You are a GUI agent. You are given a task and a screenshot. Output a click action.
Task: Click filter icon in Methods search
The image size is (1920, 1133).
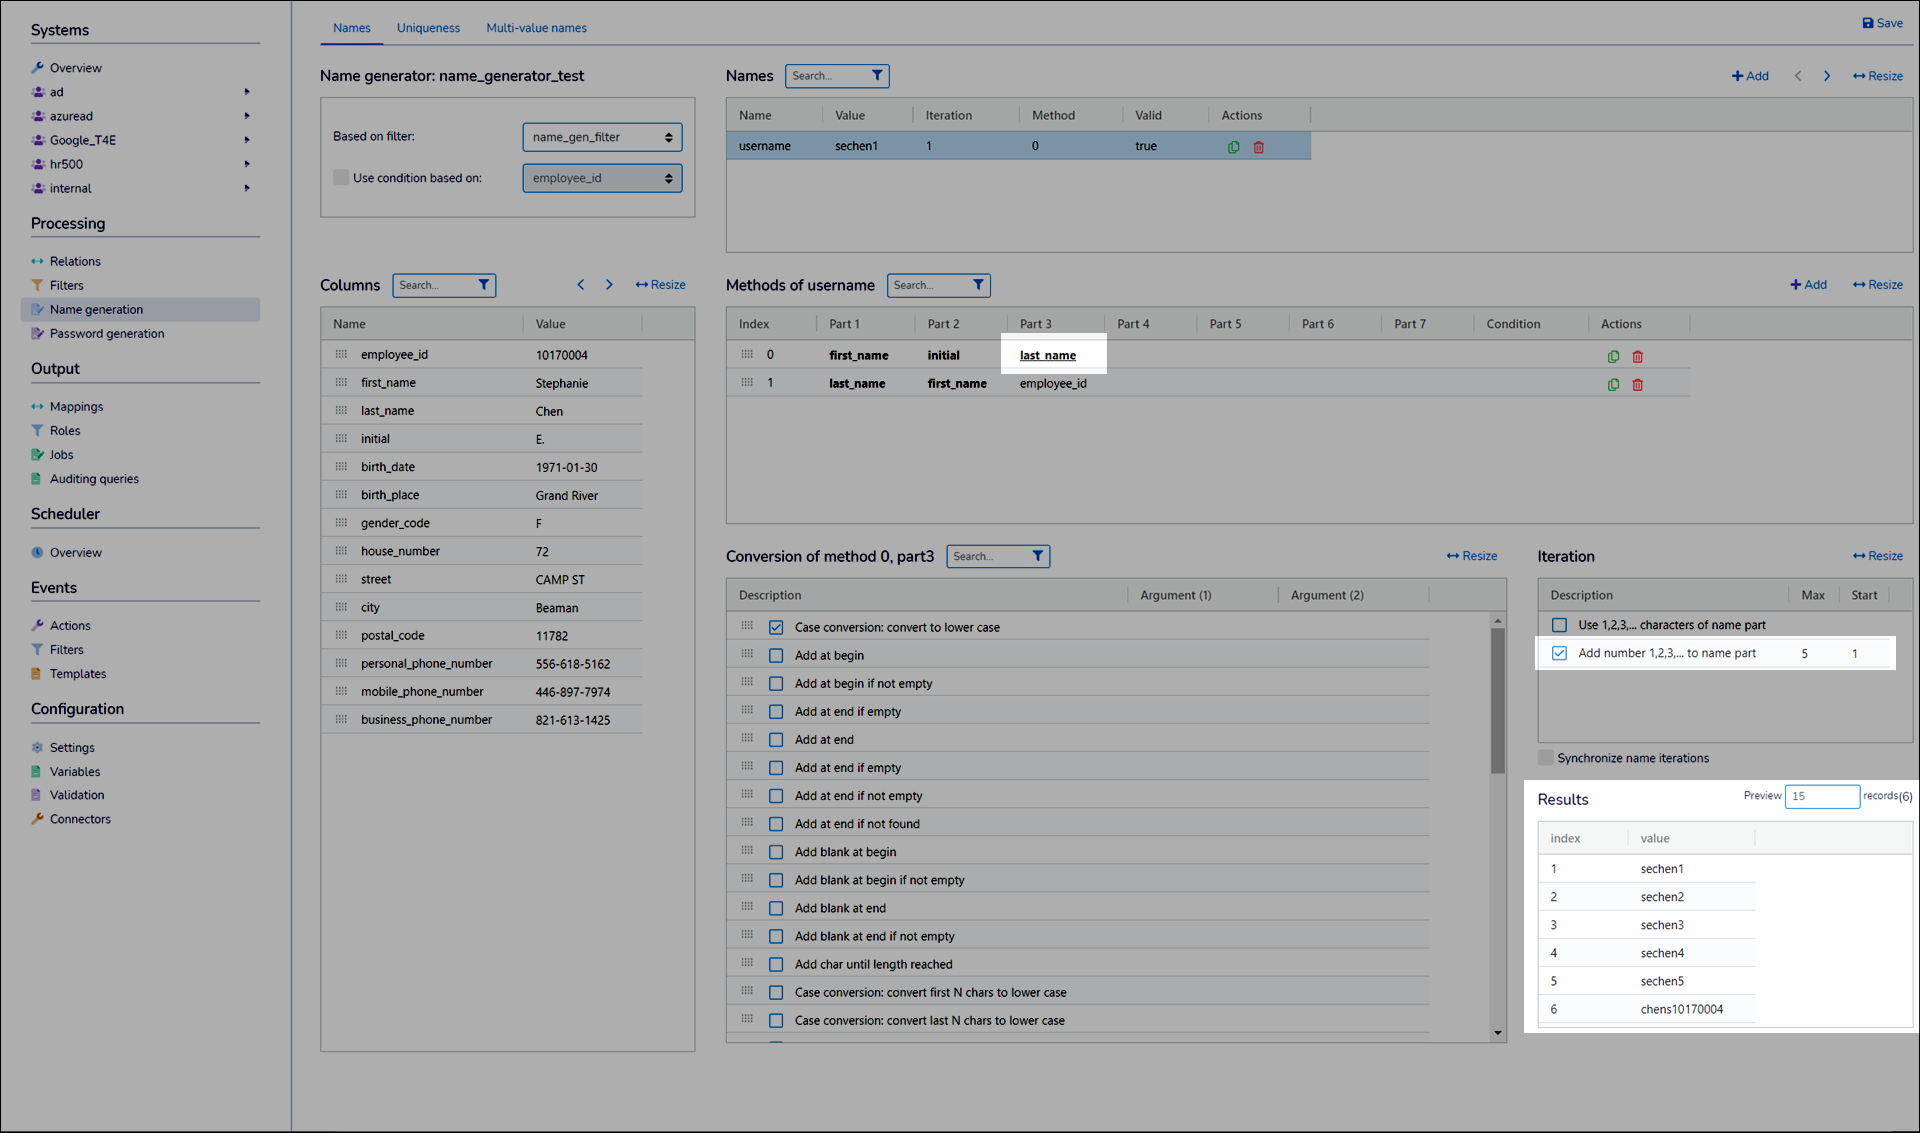(x=978, y=285)
